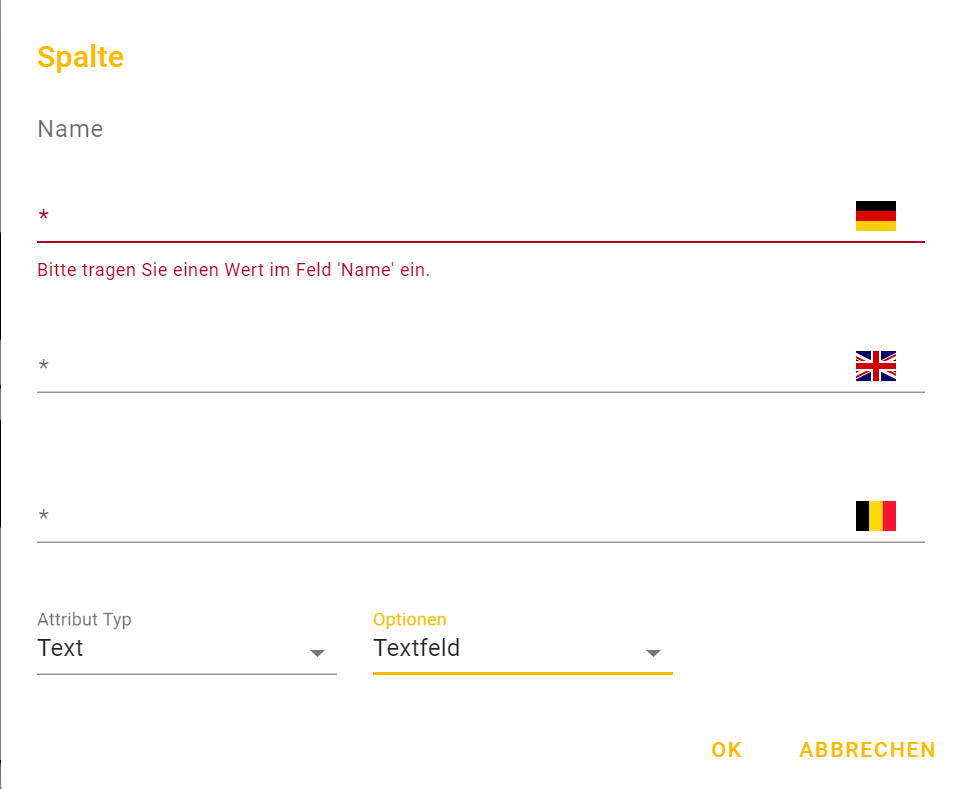The height and width of the screenshot is (789, 958).
Task: Click the United Kingdom flag icon
Action: 875,366
